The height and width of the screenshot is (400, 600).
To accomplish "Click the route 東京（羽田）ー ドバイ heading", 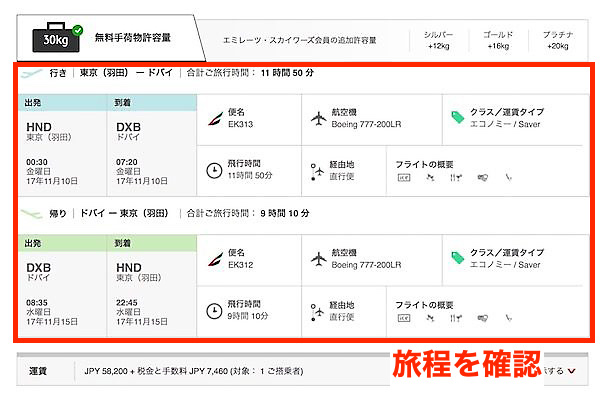I will pyautogui.click(x=126, y=73).
